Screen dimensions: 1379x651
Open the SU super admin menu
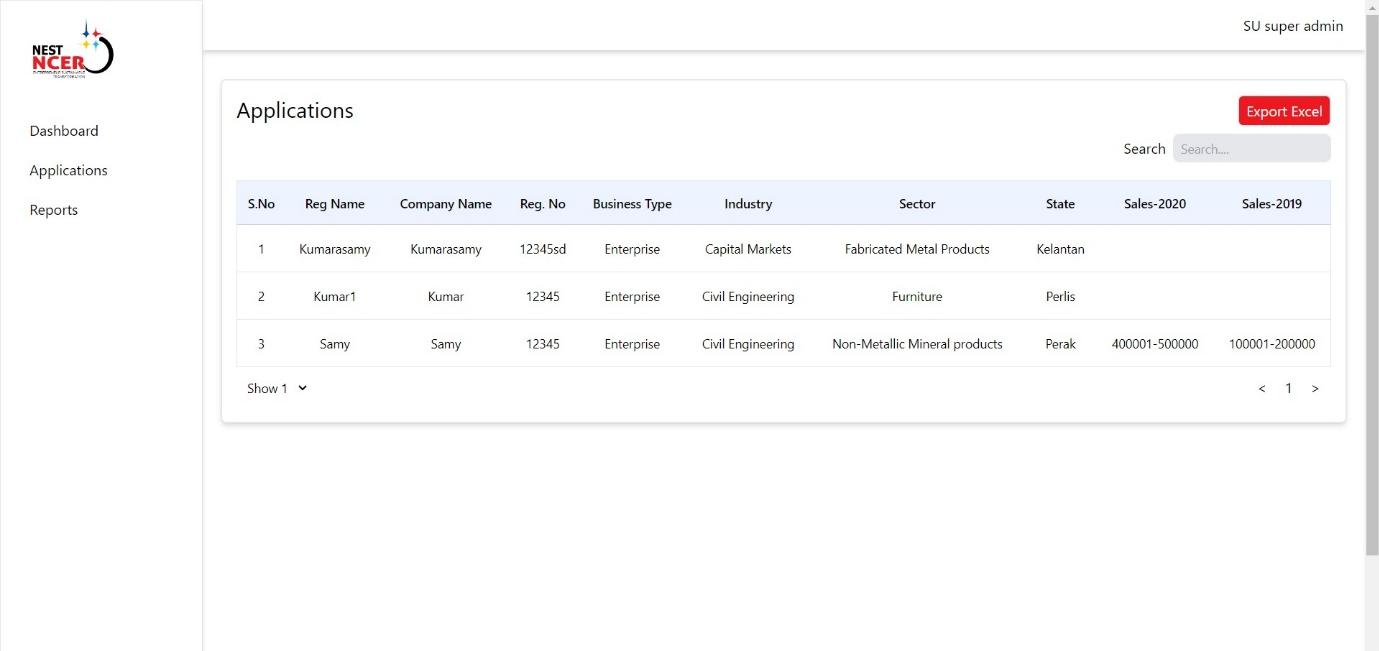pyautogui.click(x=1292, y=26)
